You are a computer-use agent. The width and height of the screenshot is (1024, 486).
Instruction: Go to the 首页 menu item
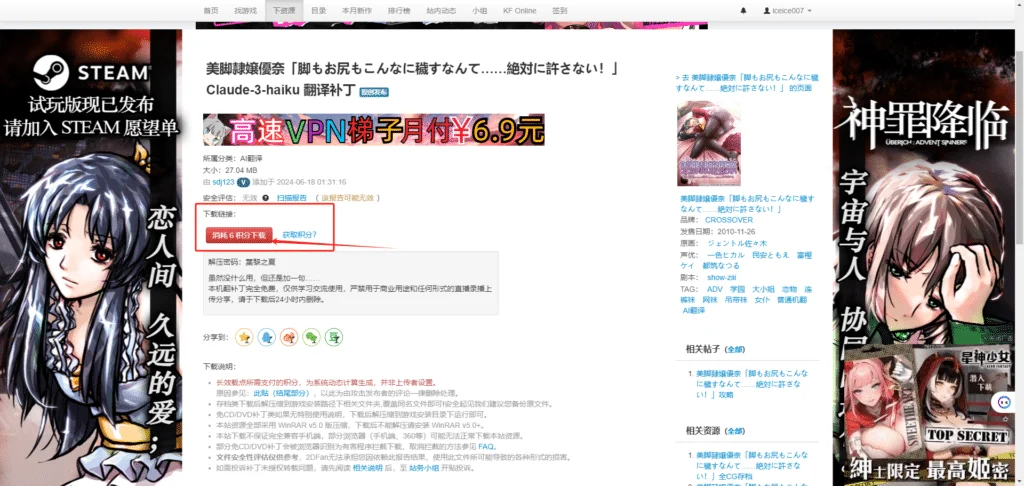(211, 10)
